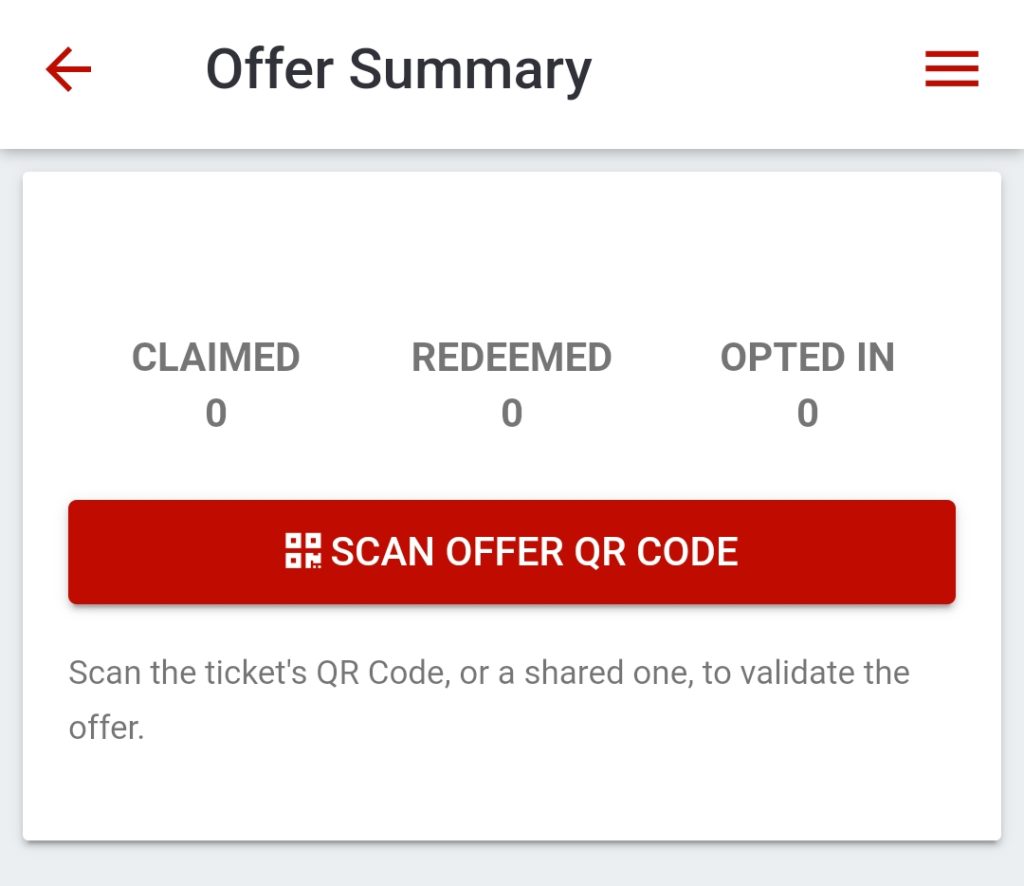1024x886 pixels.
Task: Tap the gray background below the card
Action: [x=512, y=865]
